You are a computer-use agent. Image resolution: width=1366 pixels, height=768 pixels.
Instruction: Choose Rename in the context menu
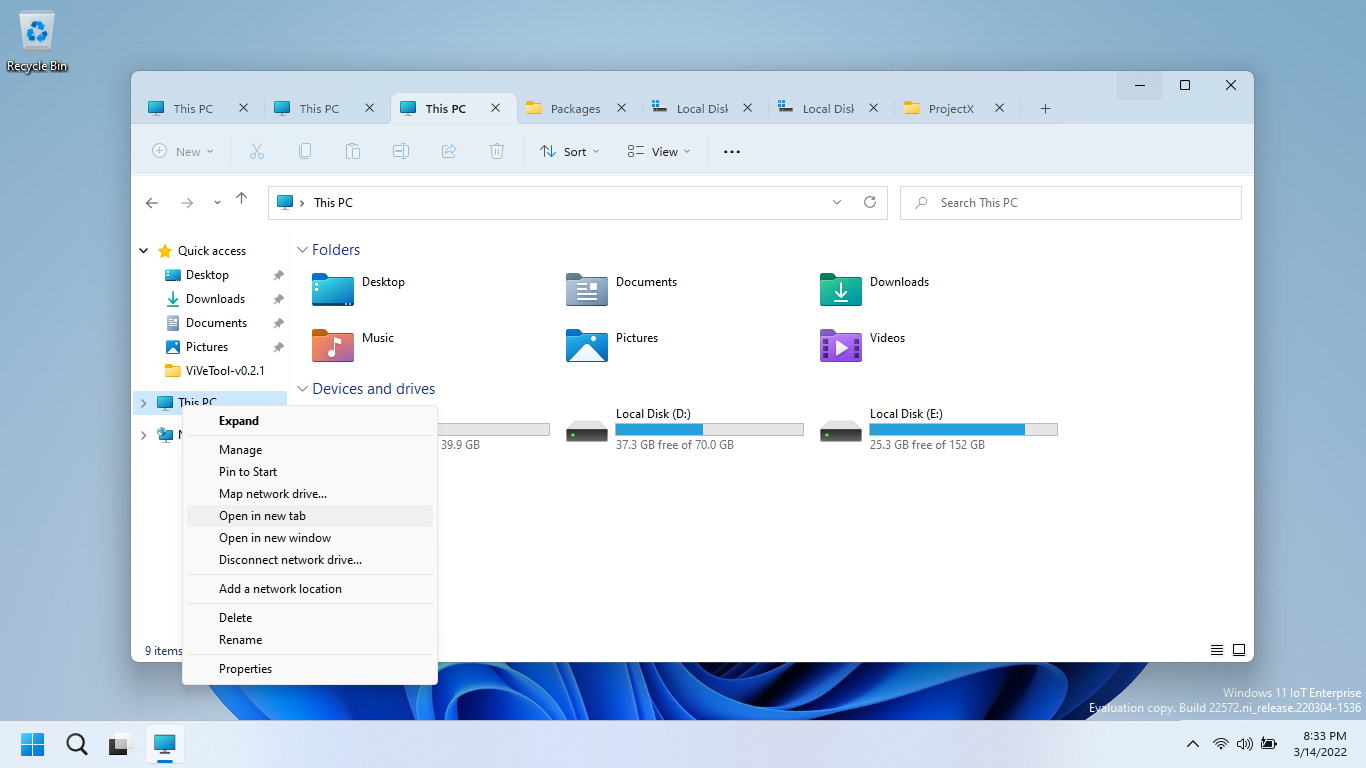[310, 640]
